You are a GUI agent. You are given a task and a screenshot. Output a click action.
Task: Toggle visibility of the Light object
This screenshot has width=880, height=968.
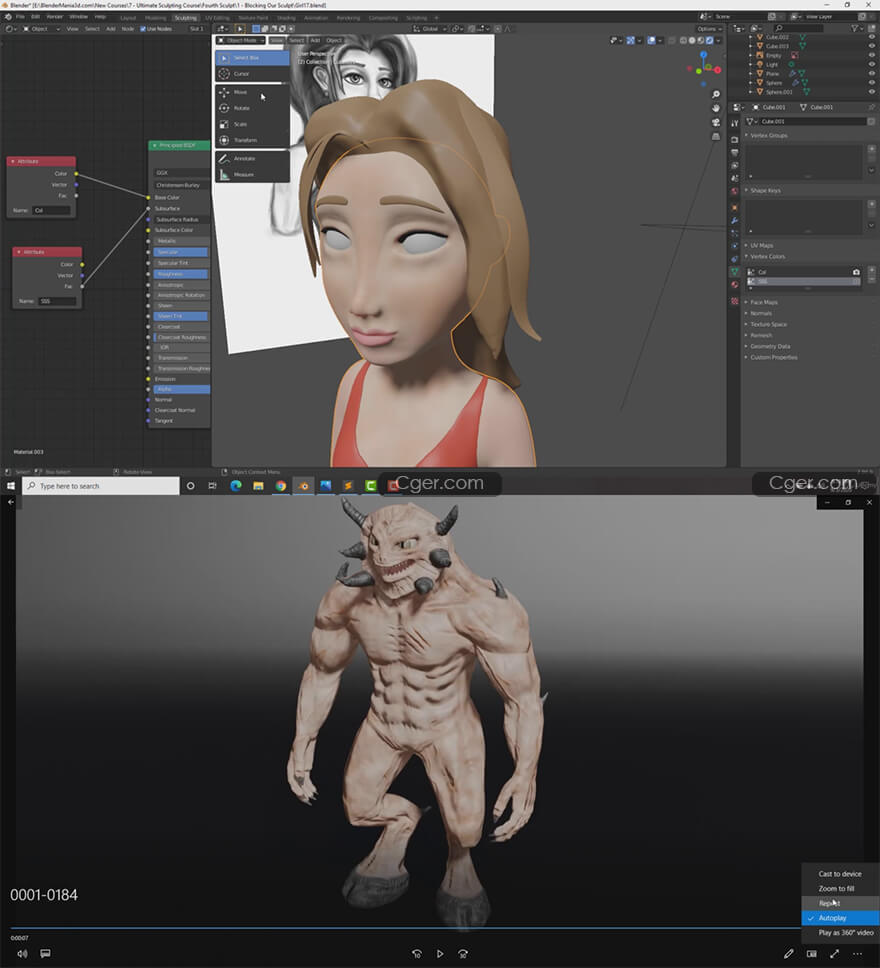tap(871, 64)
